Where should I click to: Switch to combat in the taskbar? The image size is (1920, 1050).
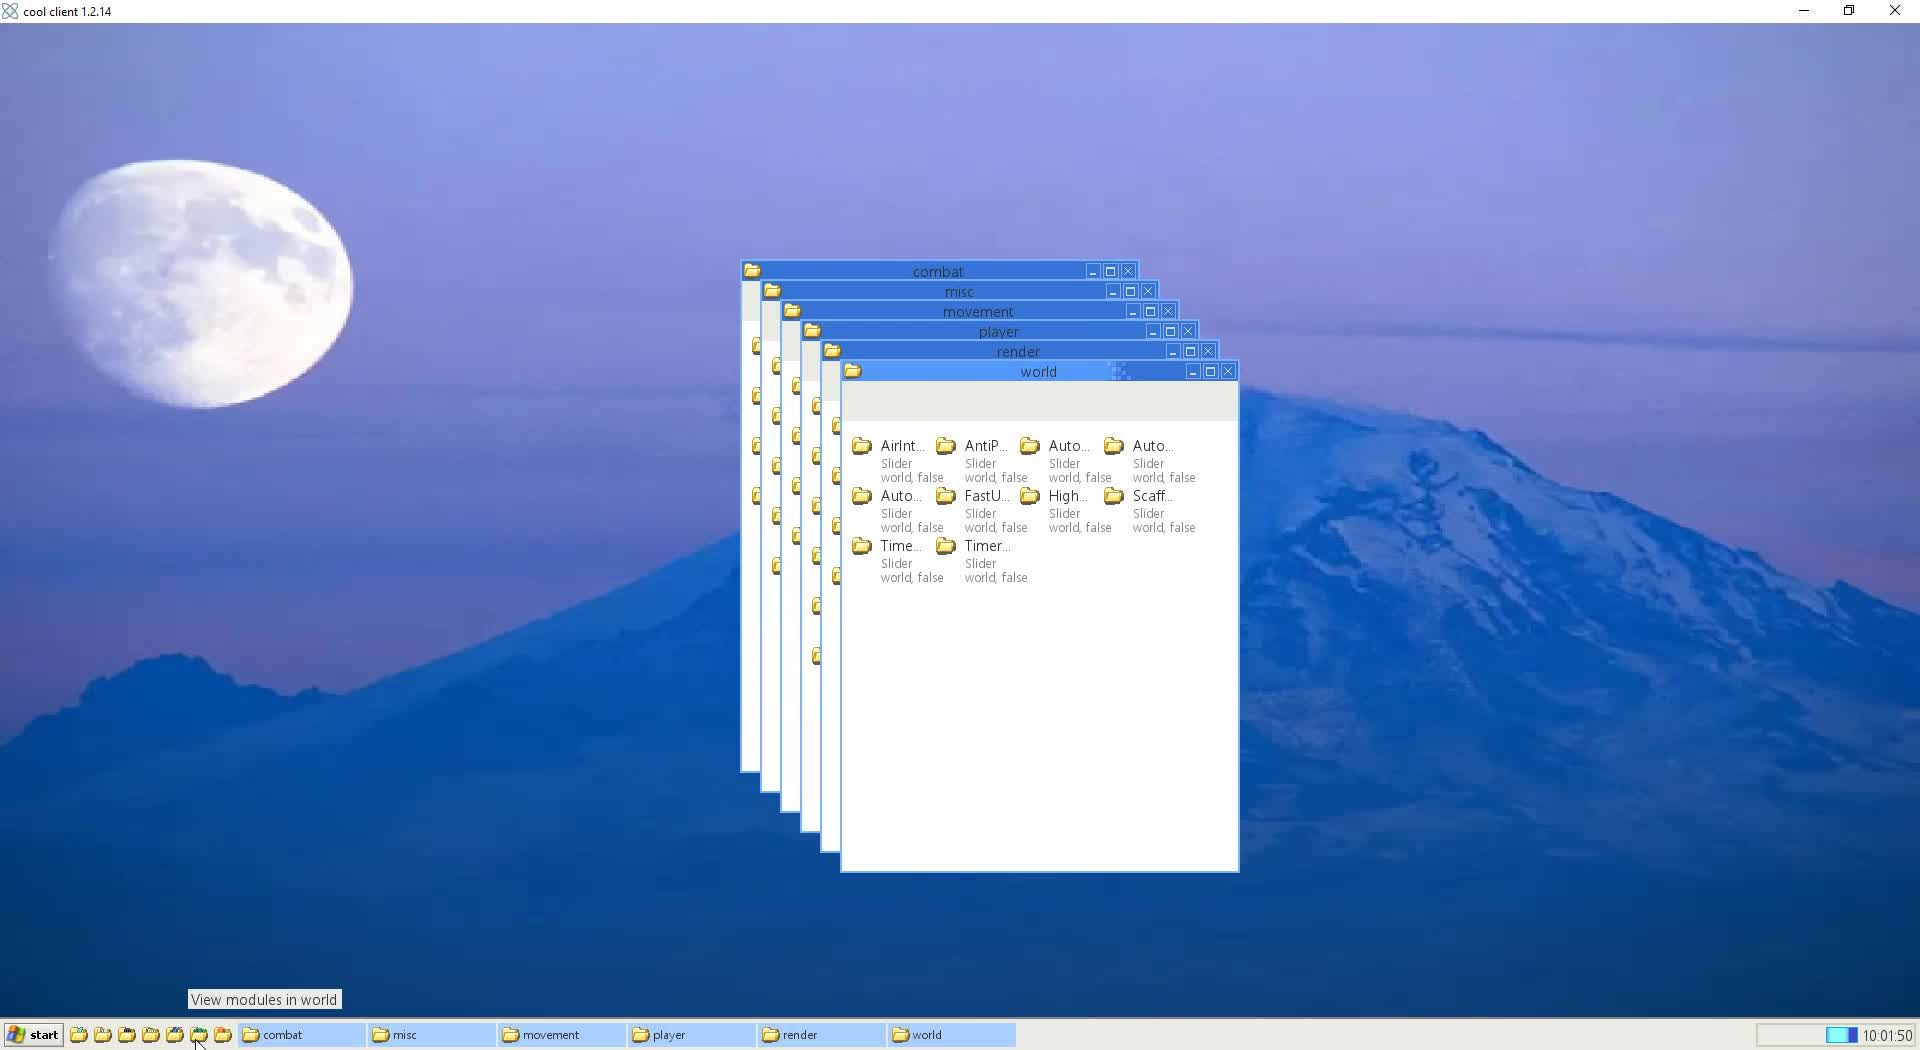[302, 1035]
